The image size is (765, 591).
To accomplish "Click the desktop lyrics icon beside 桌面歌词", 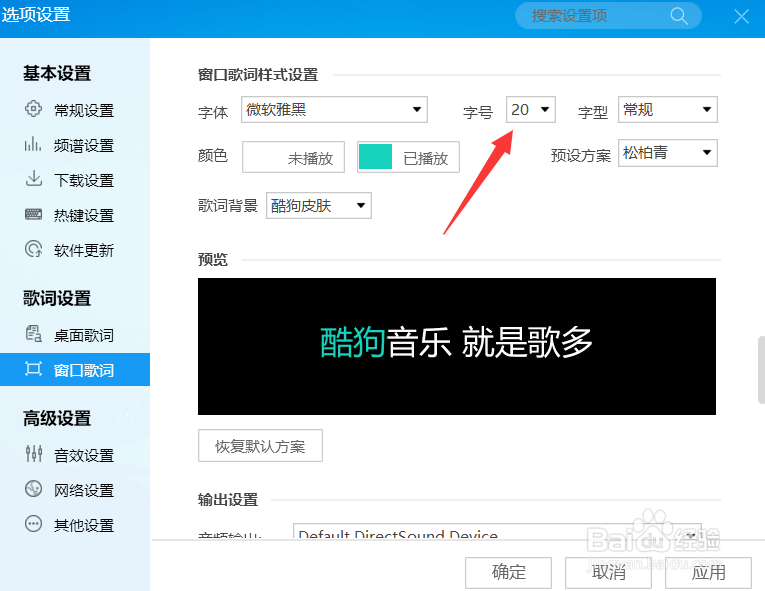I will click(x=33, y=334).
